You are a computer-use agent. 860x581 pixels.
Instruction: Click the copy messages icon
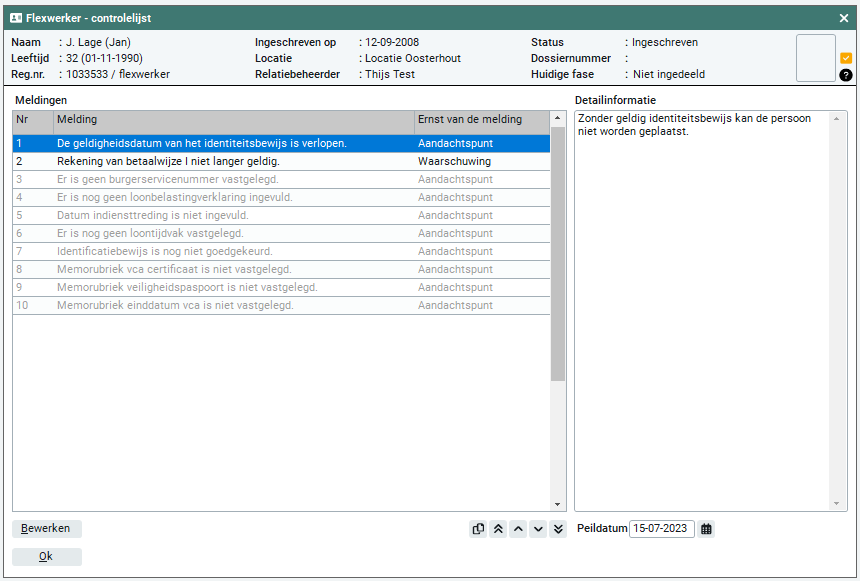(x=478, y=529)
